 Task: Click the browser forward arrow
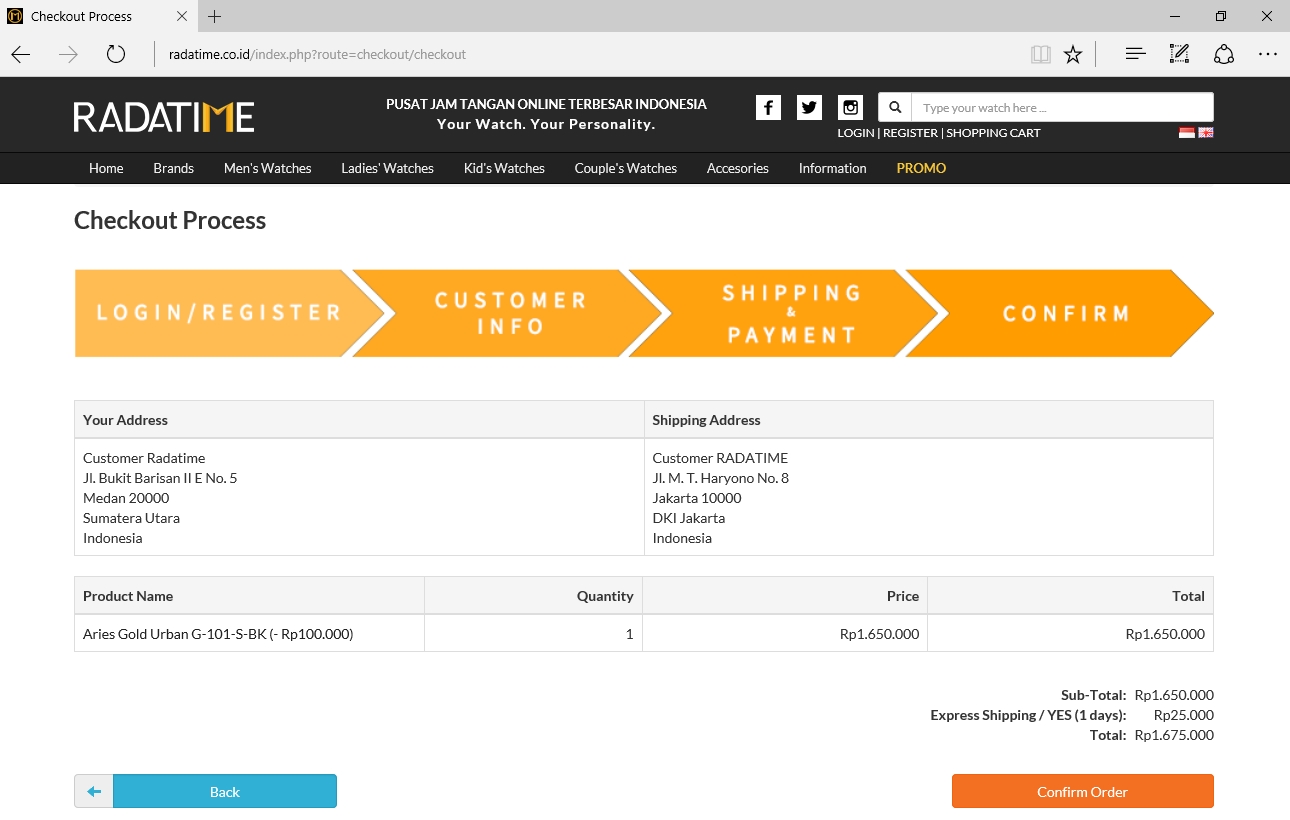coord(68,54)
